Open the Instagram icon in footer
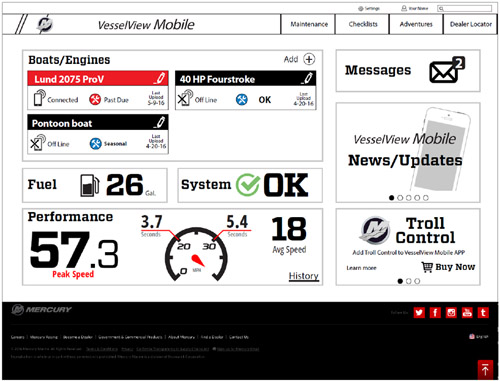The width and height of the screenshot is (500, 381). (451, 312)
